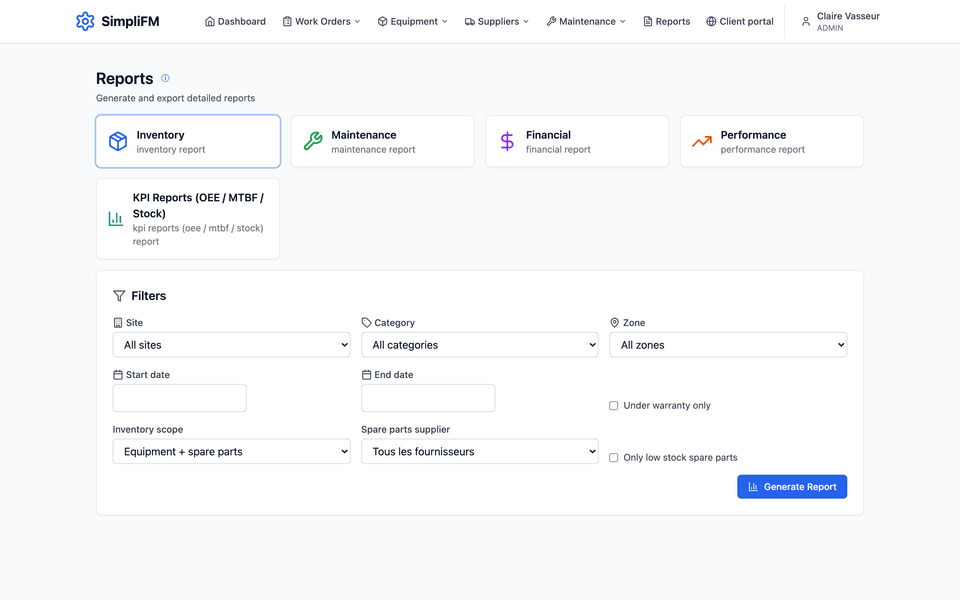The width and height of the screenshot is (960, 600).
Task: Expand the Suppliers menu chevron
Action: (526, 21)
